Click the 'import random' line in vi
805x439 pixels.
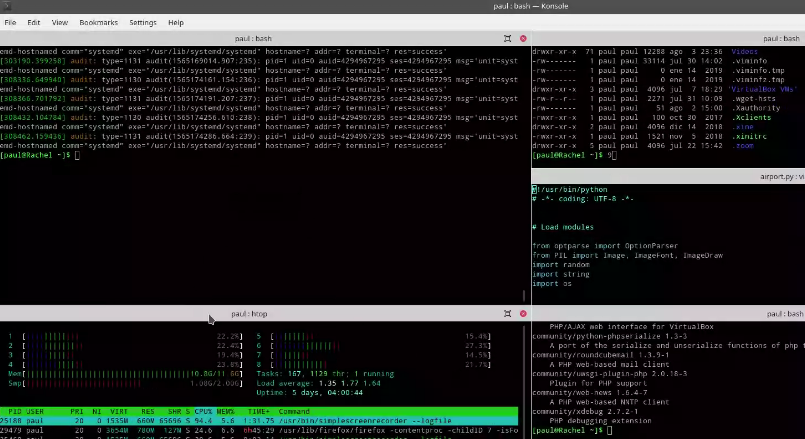point(561,265)
